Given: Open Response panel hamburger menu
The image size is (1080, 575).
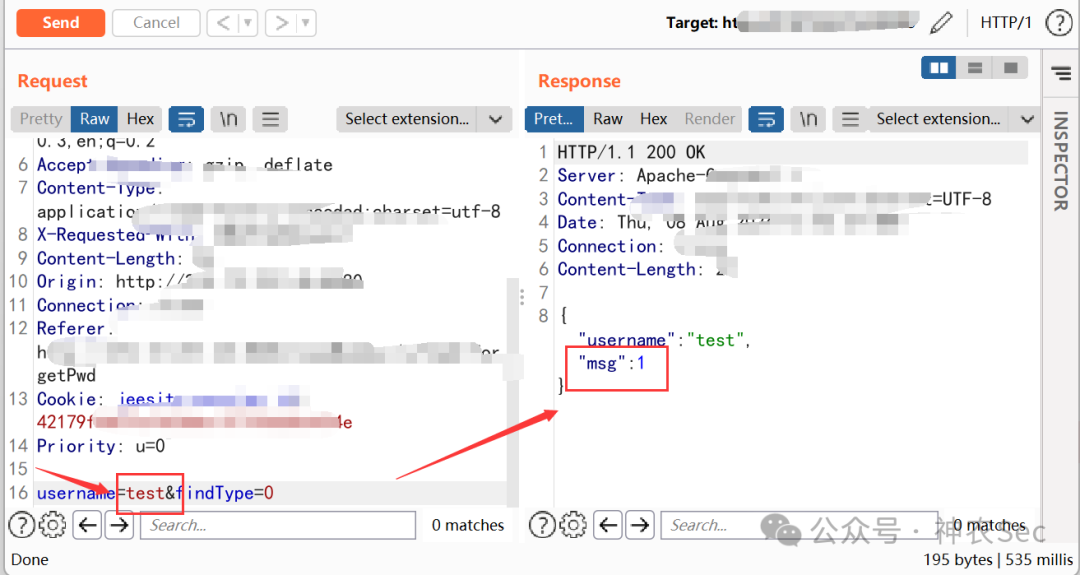Looking at the screenshot, I should tap(850, 119).
